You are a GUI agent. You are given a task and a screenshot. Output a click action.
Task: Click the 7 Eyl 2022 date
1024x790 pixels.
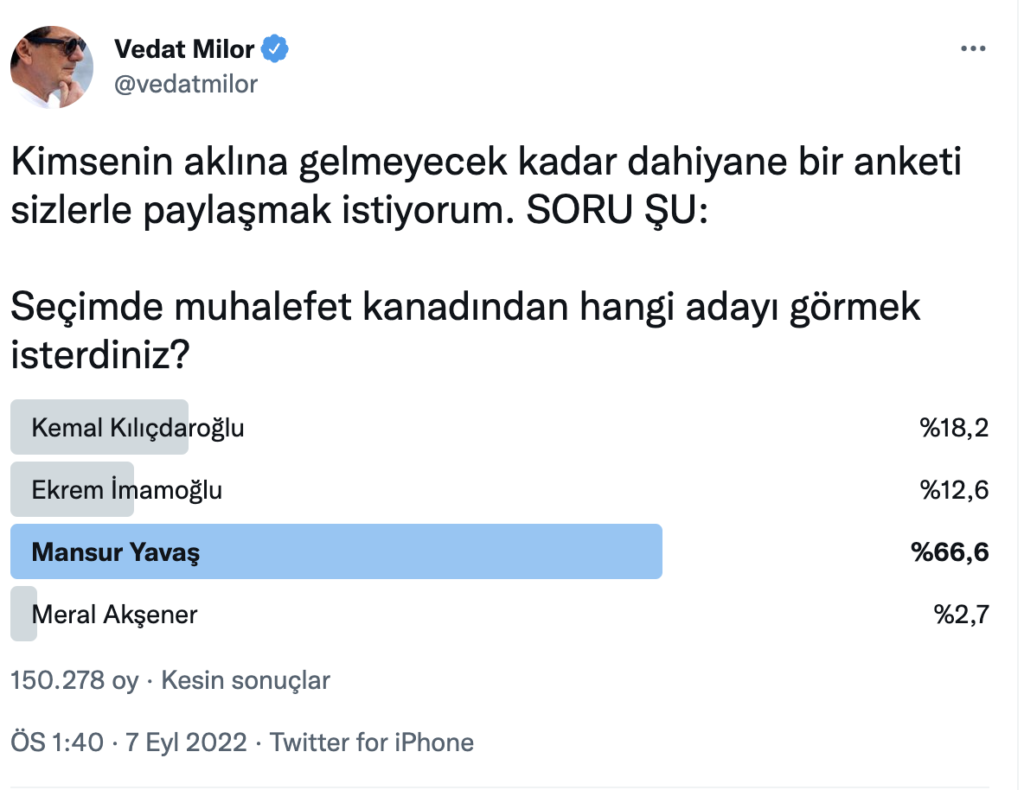186,743
